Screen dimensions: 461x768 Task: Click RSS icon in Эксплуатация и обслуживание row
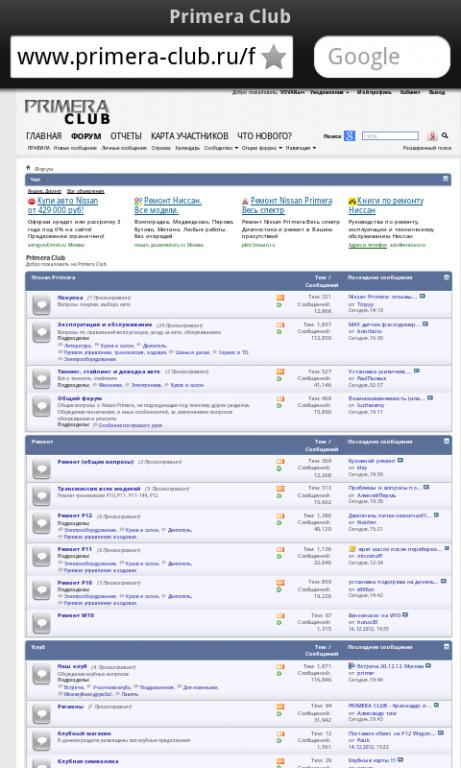pyautogui.click(x=280, y=325)
